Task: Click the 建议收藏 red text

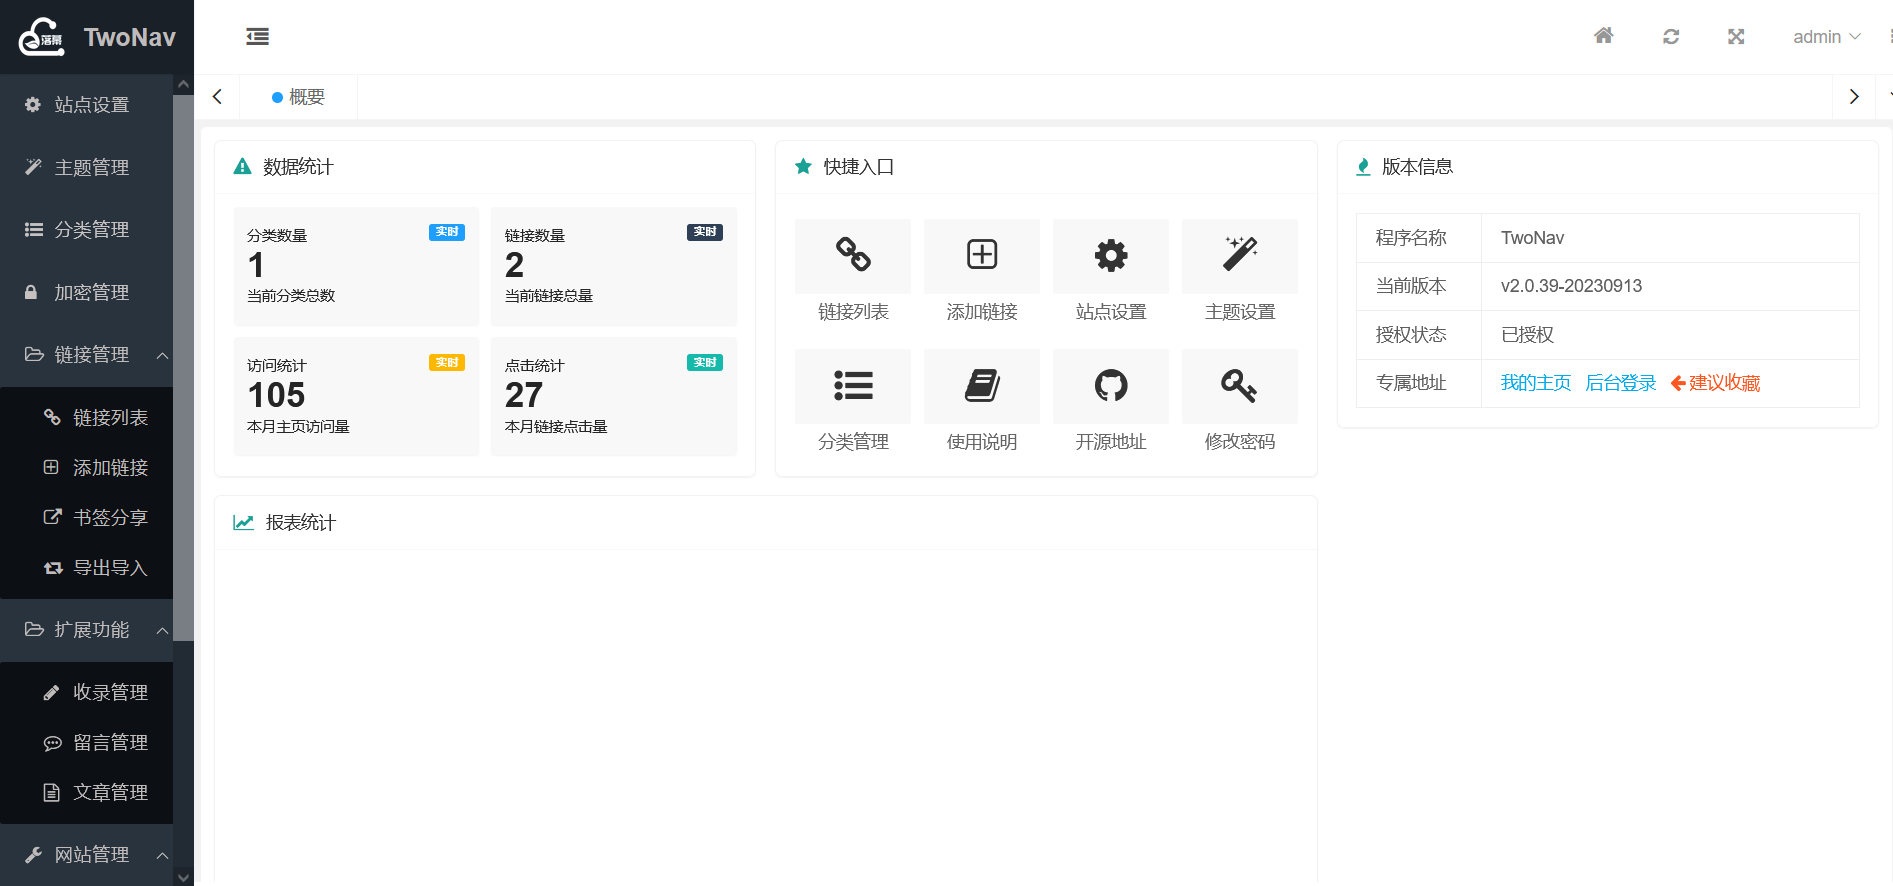Action: (x=1724, y=383)
